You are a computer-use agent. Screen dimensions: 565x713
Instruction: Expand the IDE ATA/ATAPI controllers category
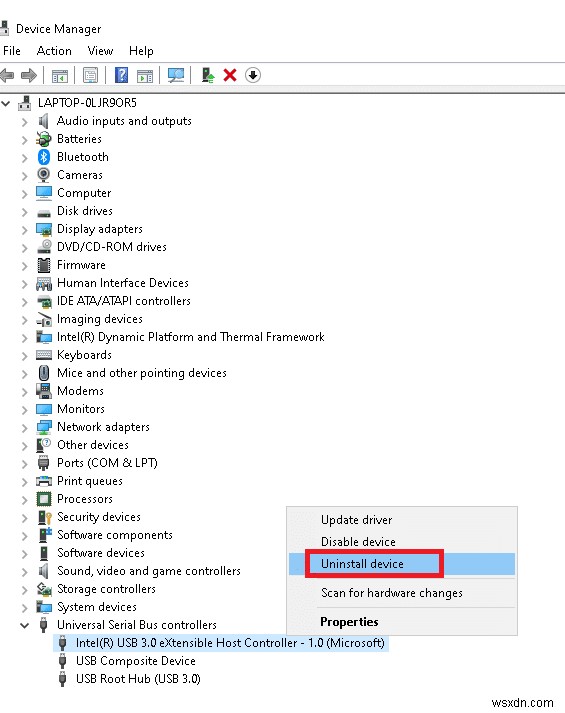25,301
